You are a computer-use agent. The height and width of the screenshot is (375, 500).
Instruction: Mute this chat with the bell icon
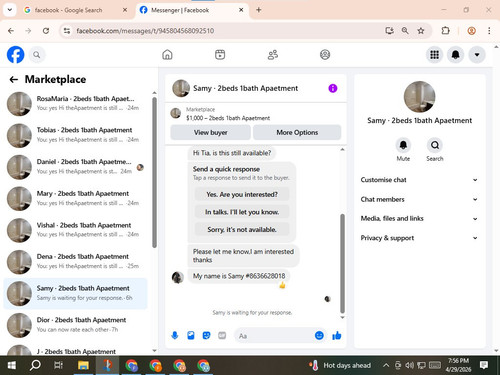click(x=403, y=145)
